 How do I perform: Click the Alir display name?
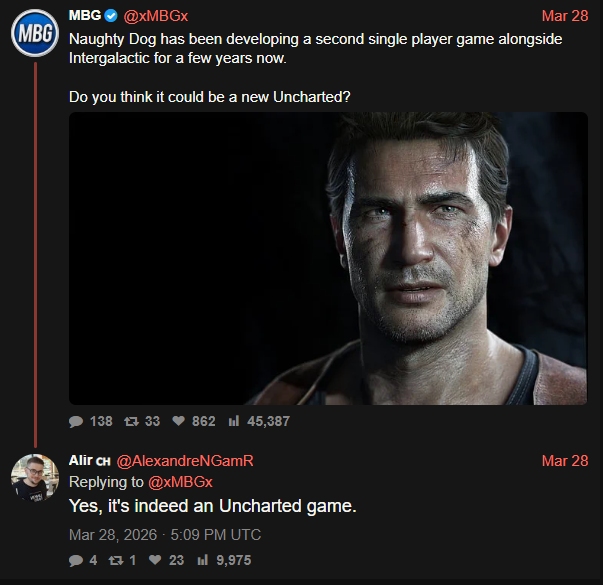pos(81,461)
